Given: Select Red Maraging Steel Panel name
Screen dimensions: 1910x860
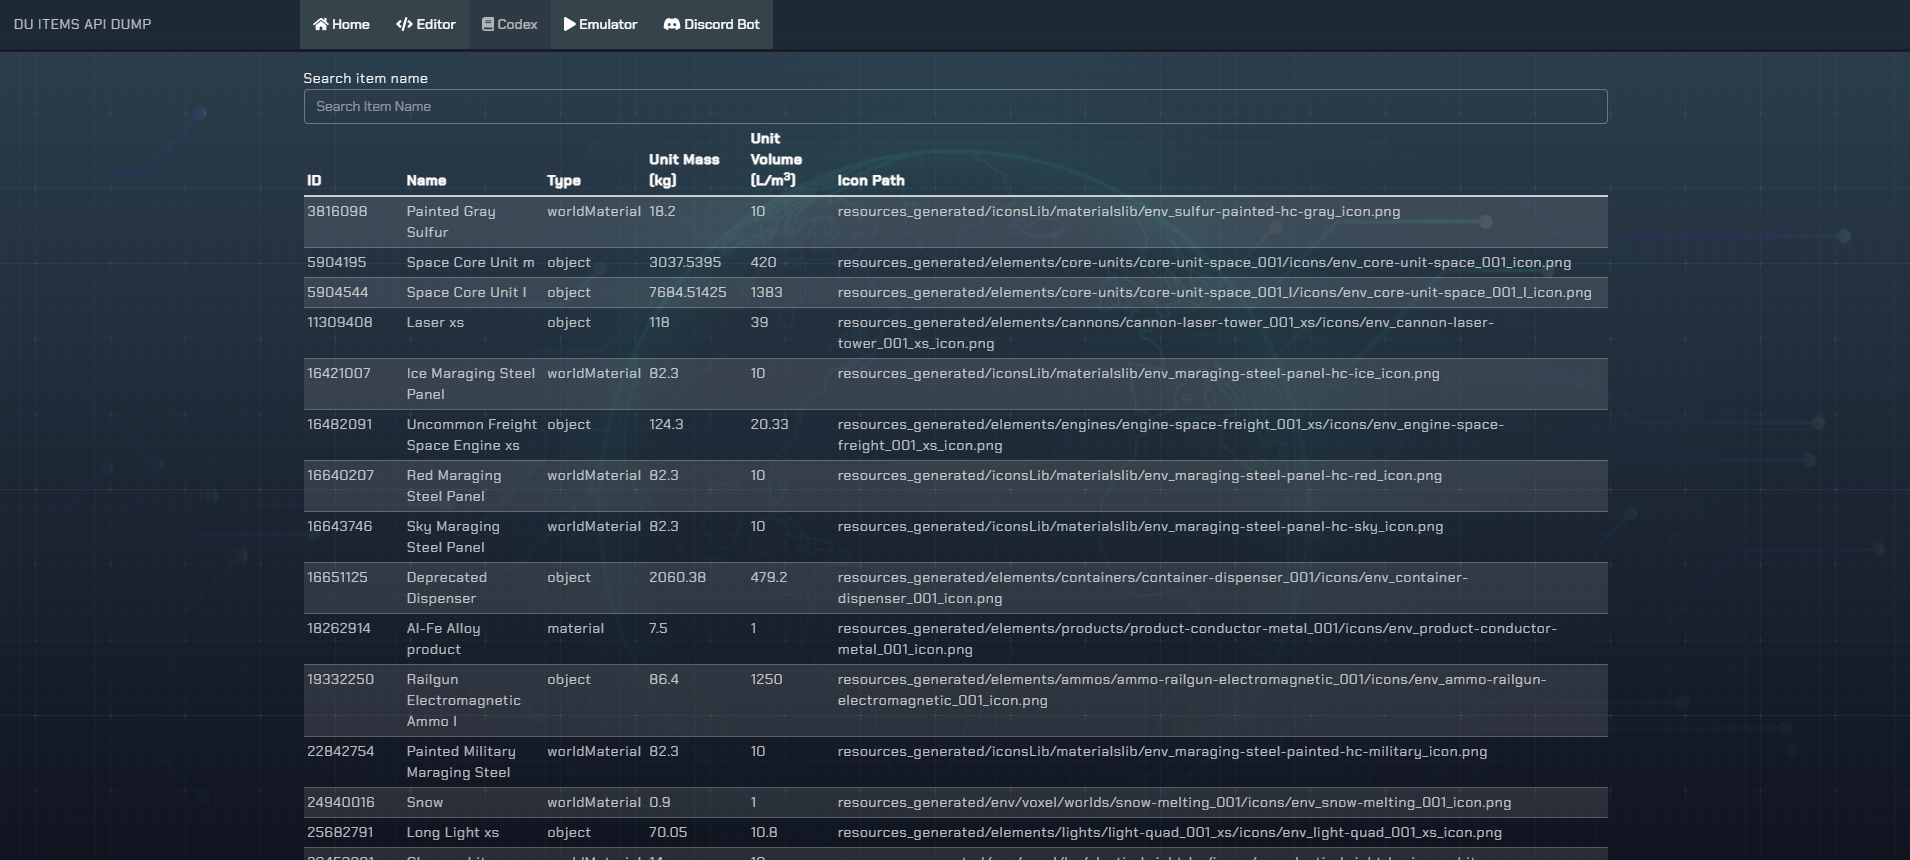Looking at the screenshot, I should [454, 485].
